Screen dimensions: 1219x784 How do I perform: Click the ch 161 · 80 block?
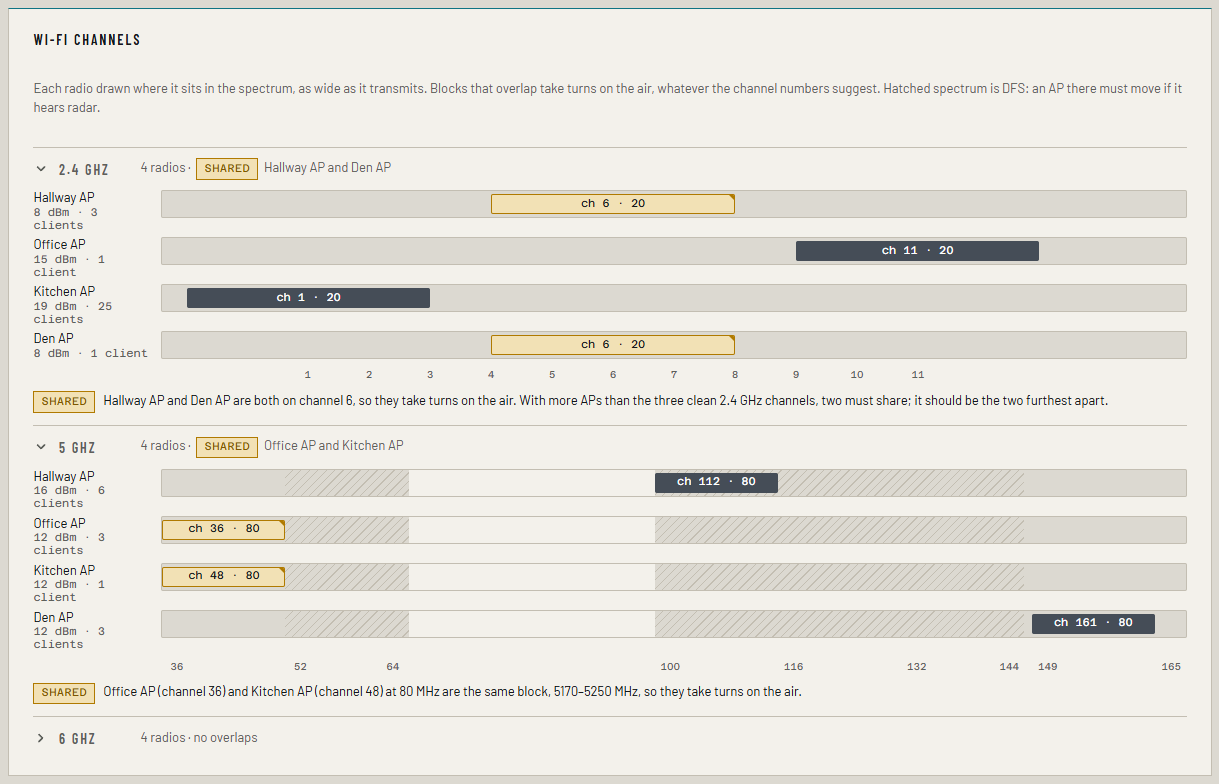click(1093, 624)
